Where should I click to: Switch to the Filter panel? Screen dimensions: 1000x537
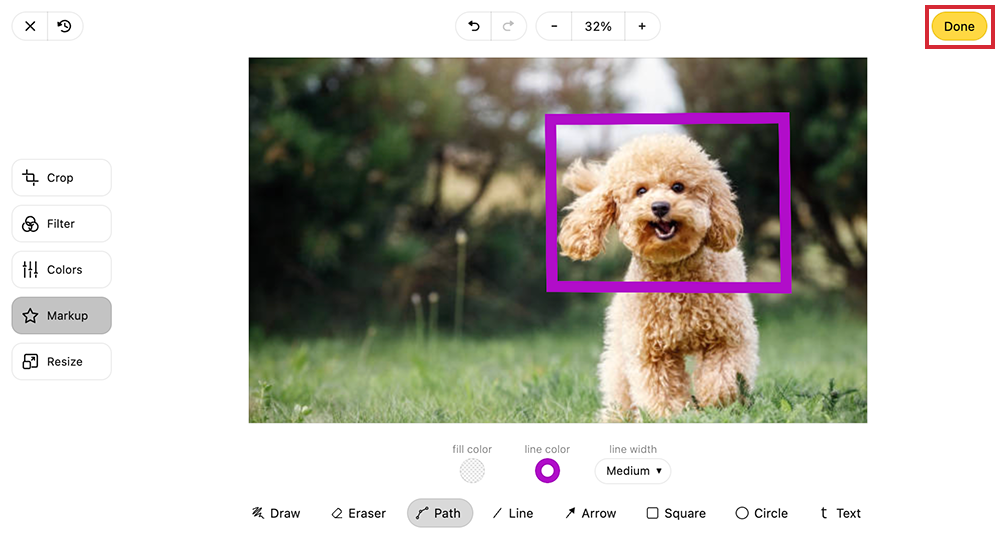(x=61, y=224)
